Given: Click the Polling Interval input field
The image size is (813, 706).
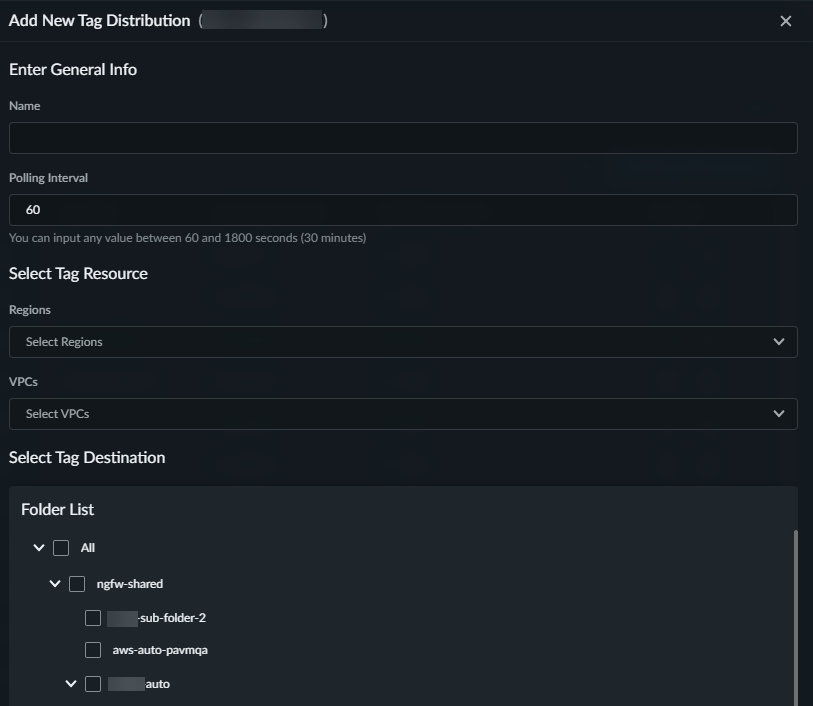Looking at the screenshot, I should point(403,210).
